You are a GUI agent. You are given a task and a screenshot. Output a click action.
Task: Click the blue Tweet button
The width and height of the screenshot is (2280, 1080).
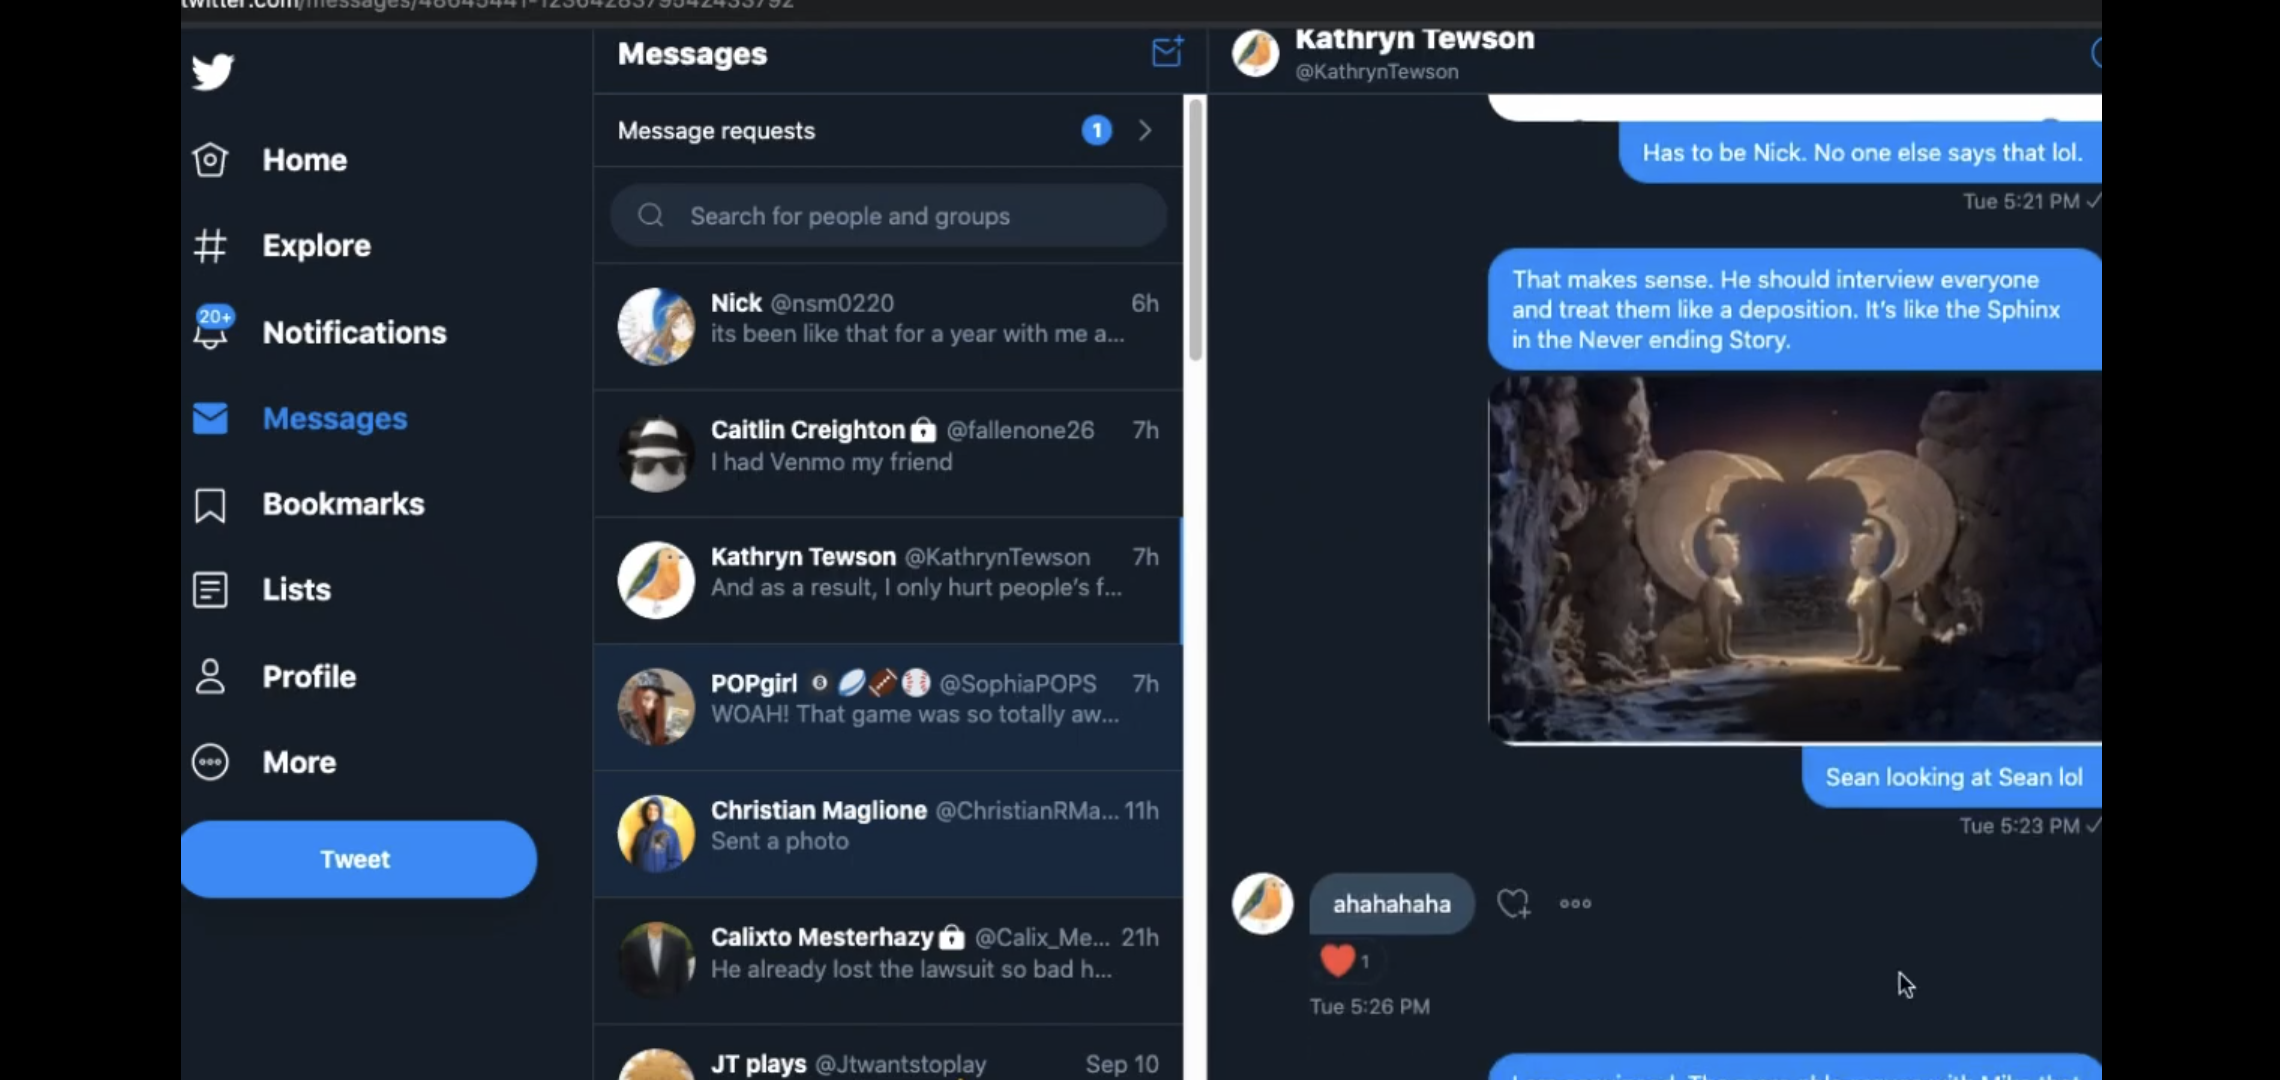[358, 859]
